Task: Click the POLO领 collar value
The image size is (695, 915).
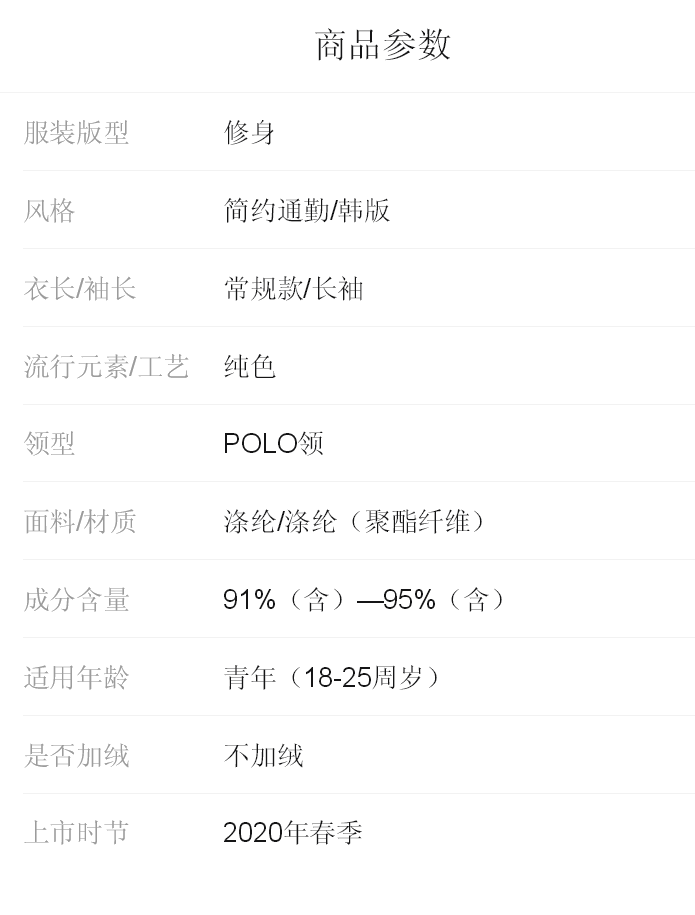Action: [273, 444]
